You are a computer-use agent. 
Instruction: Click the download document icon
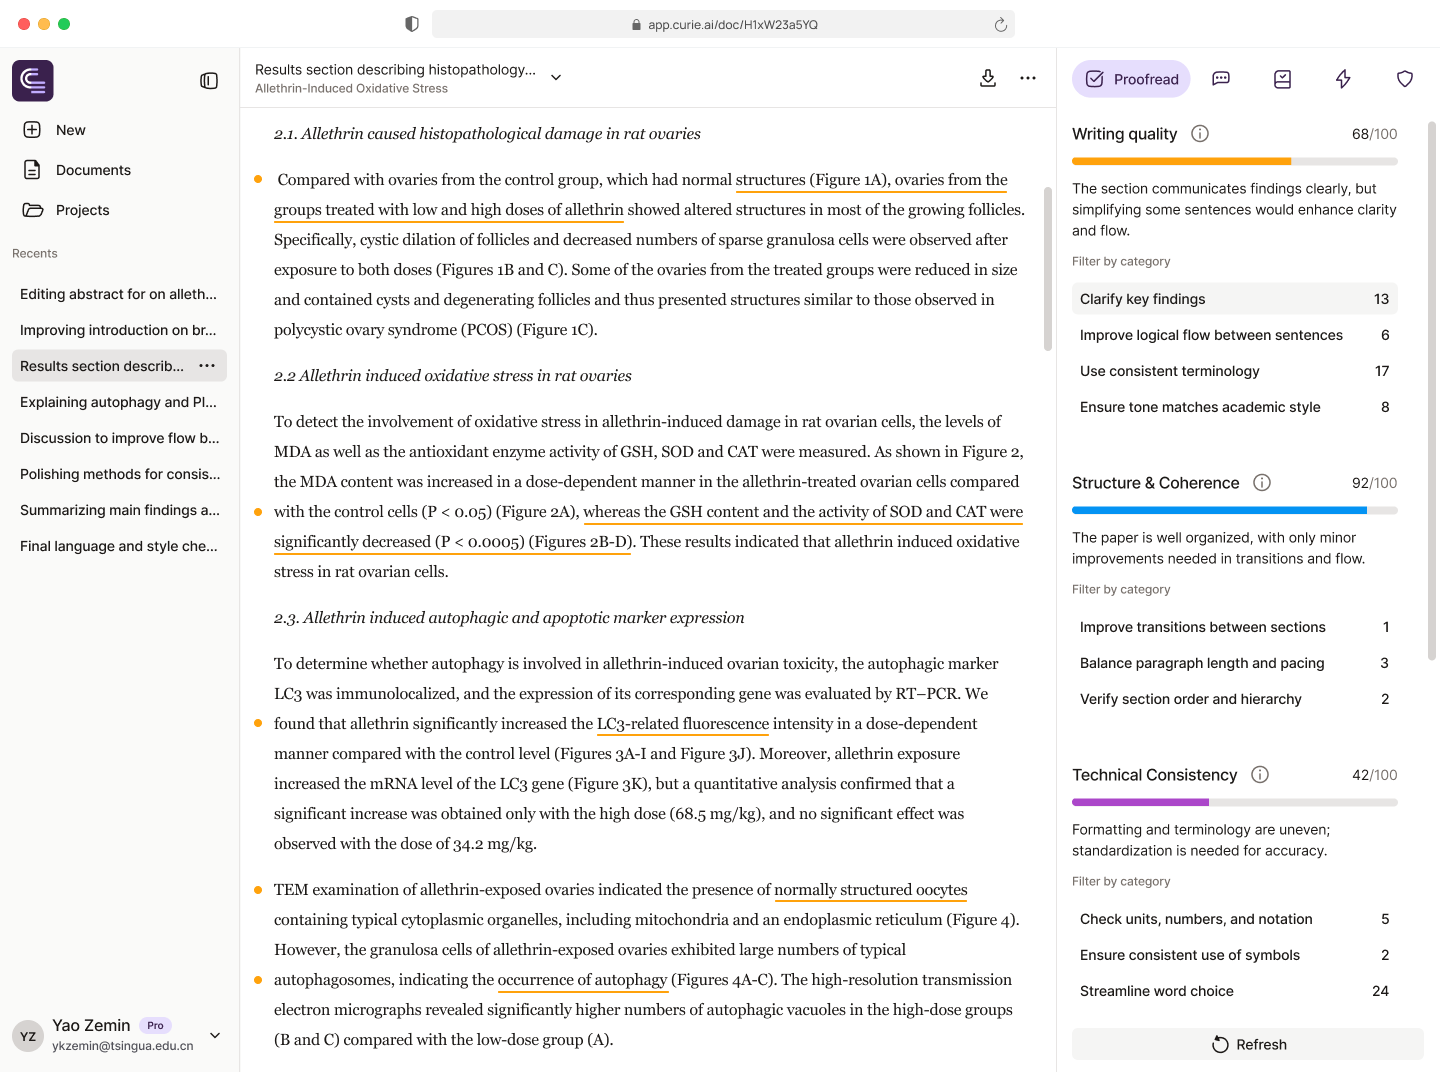point(987,78)
